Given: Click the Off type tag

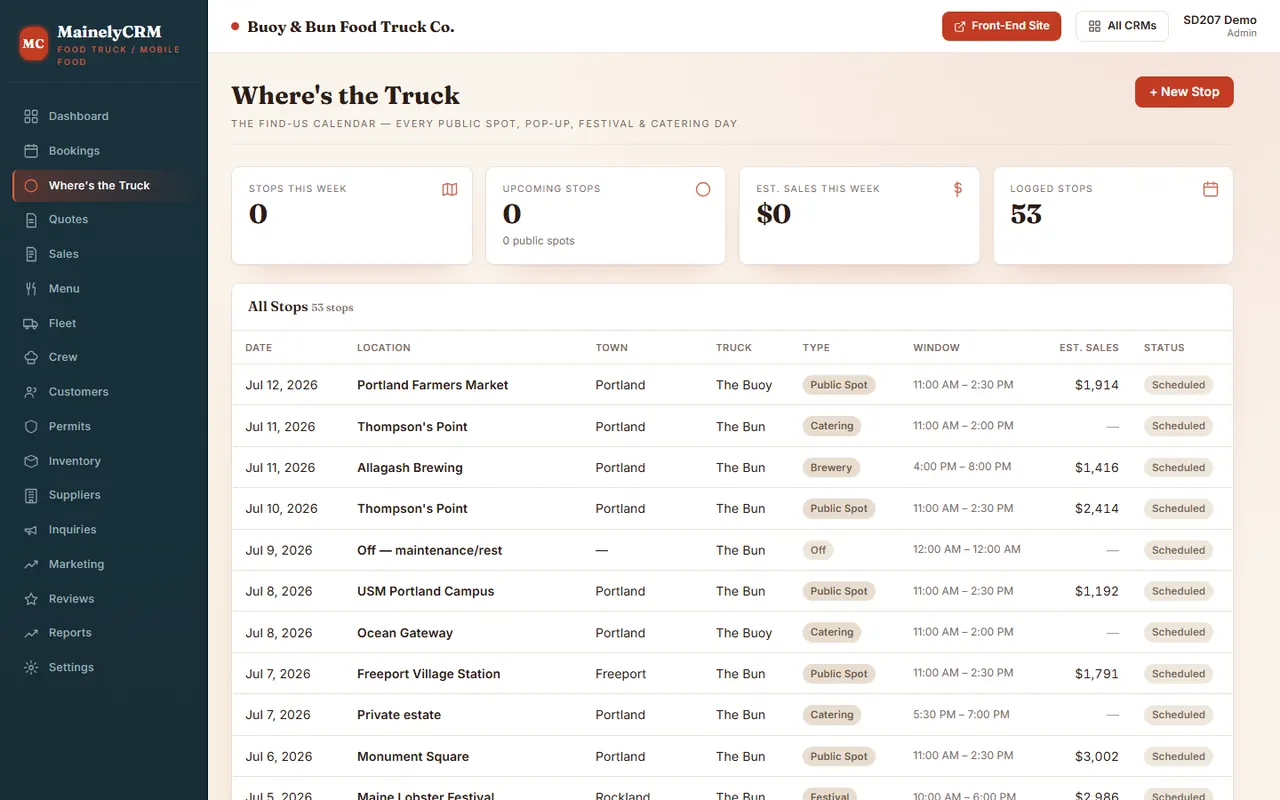Looking at the screenshot, I should point(818,550).
